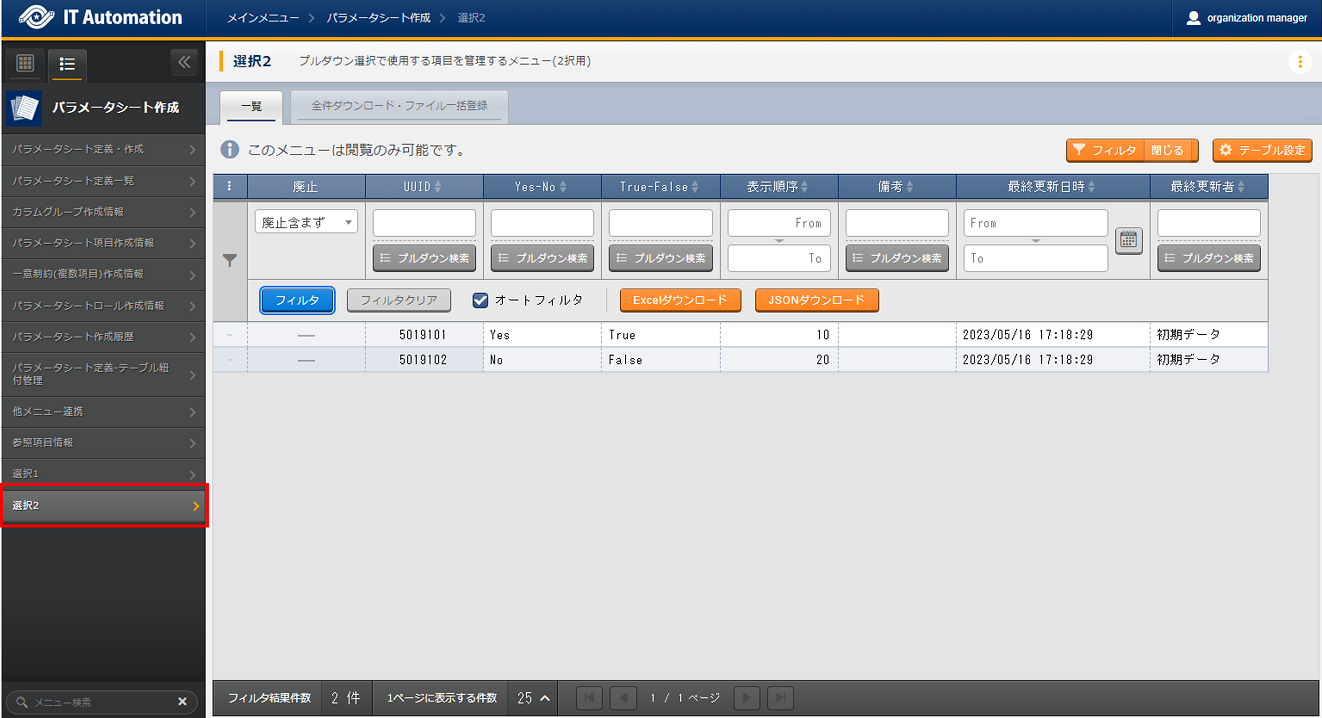
Task: Click the Excelダウンロード button
Action: (x=680, y=300)
